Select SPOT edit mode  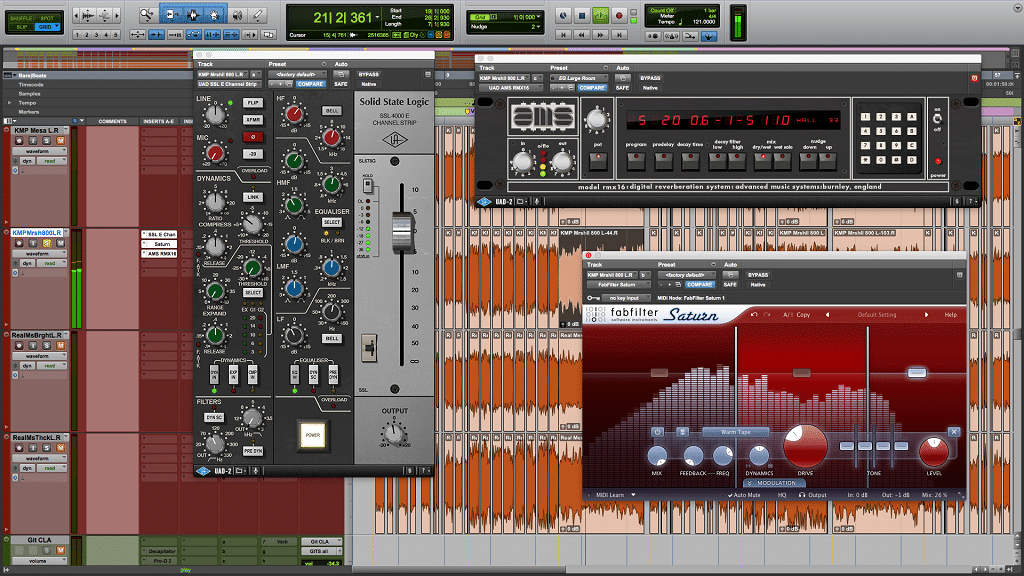coord(48,18)
